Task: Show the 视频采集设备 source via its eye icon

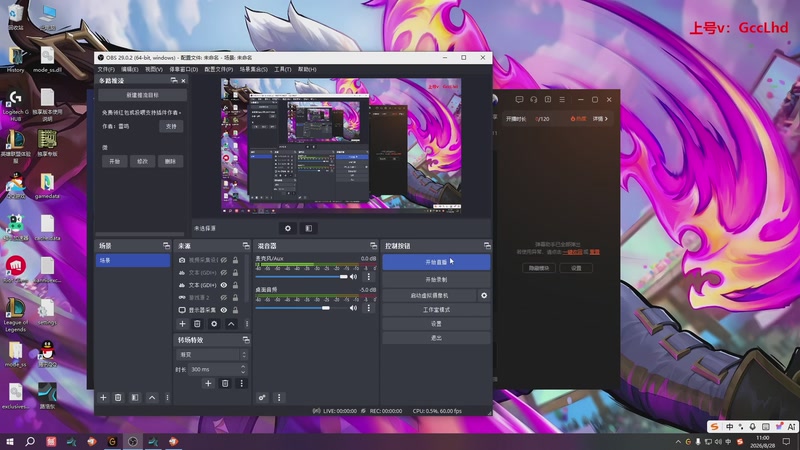Action: (223, 260)
